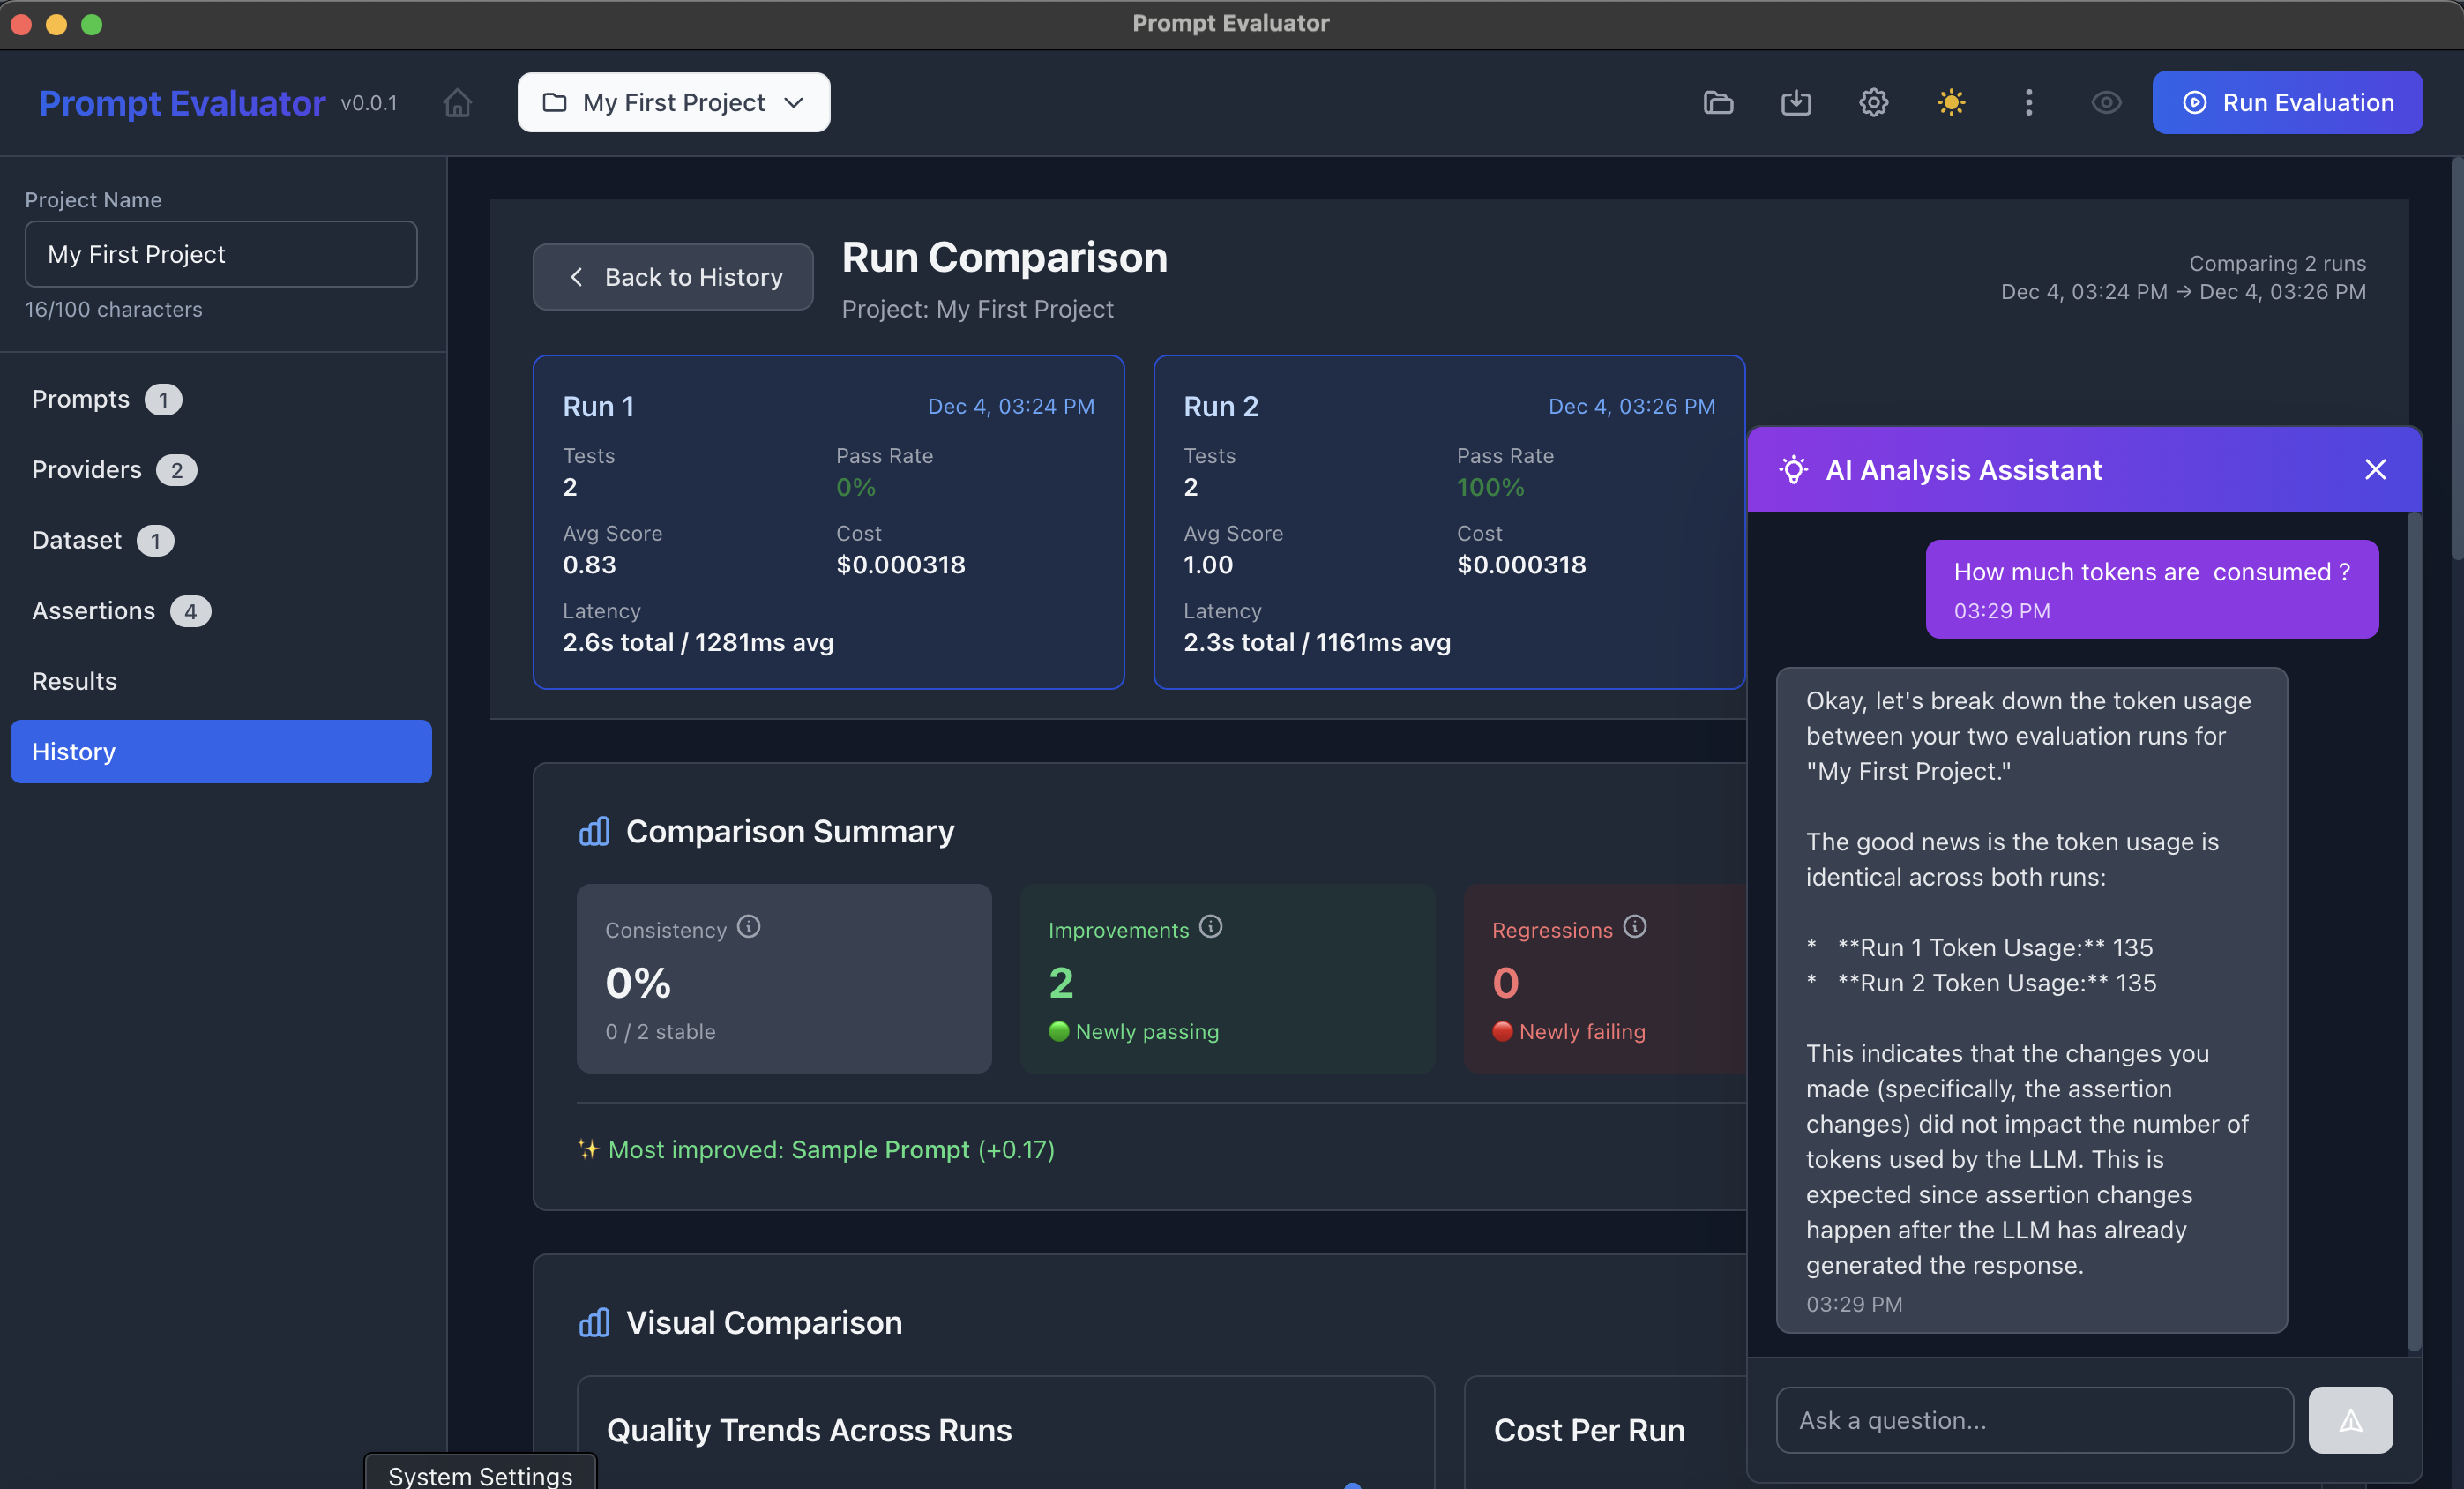Go to Results section
Image resolution: width=2464 pixels, height=1489 pixels.
(x=74, y=681)
